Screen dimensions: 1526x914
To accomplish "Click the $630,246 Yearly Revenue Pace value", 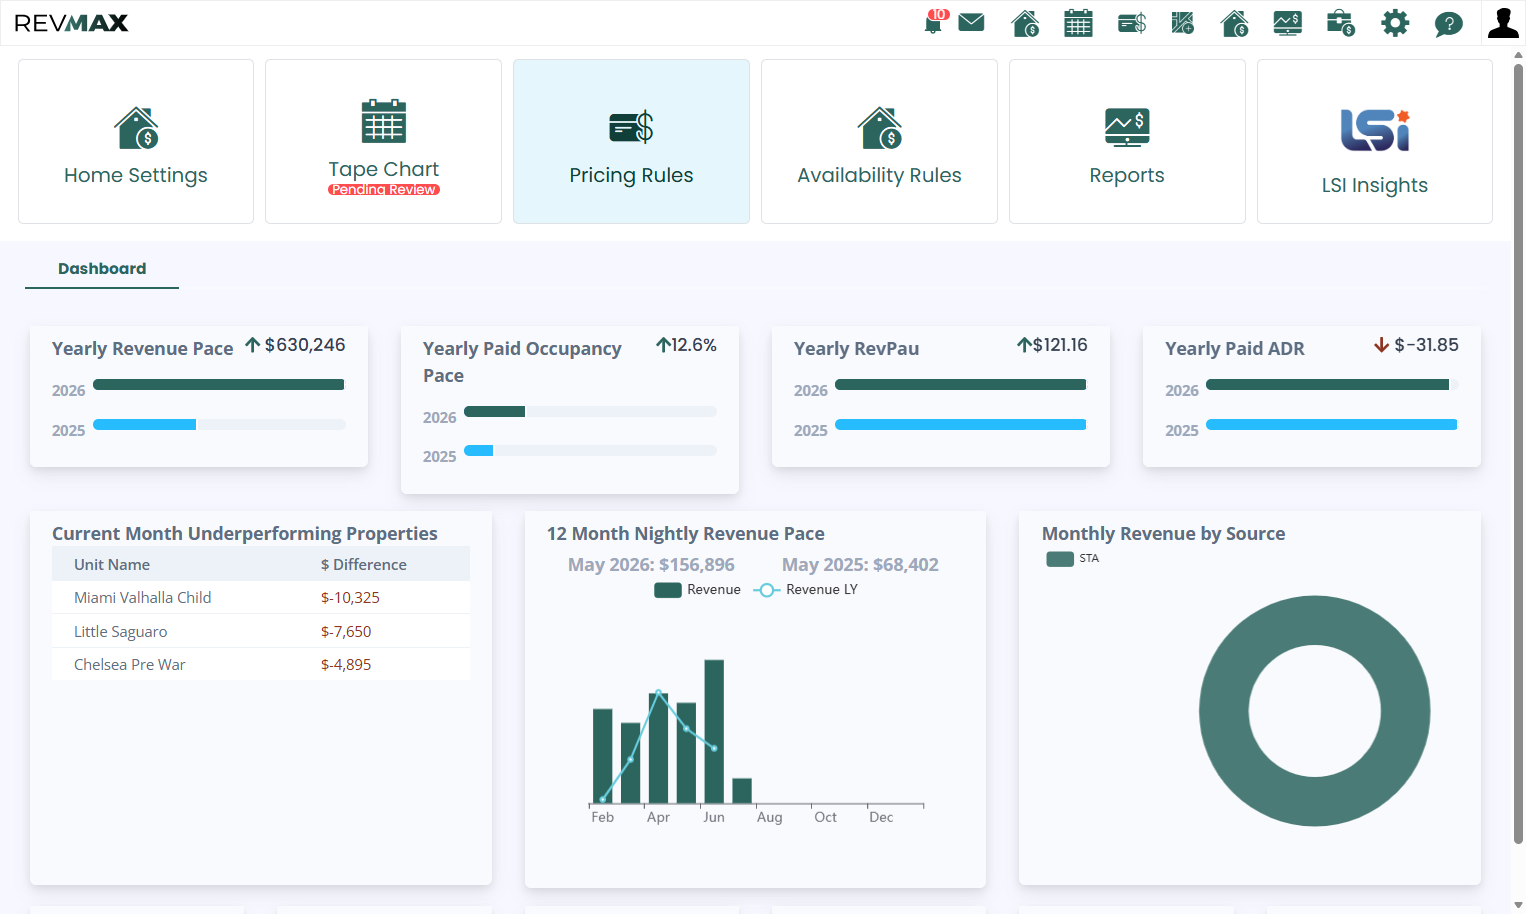I will tap(305, 345).
